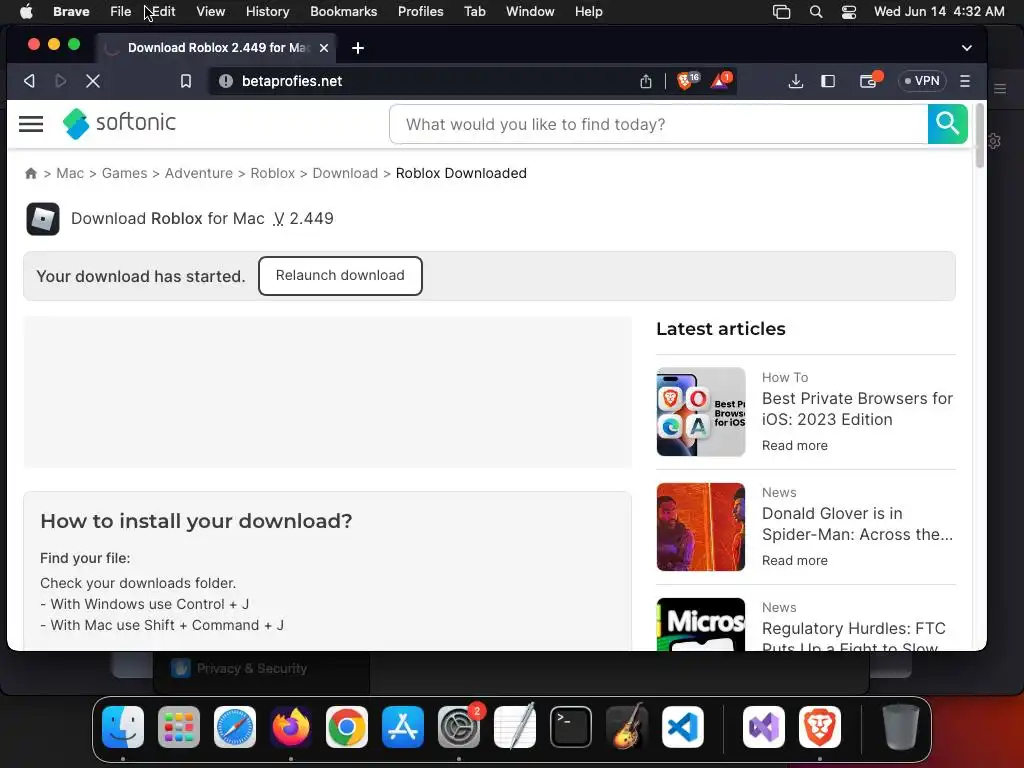The width and height of the screenshot is (1024, 768).
Task: Open the Apple menu
Action: coord(26,11)
